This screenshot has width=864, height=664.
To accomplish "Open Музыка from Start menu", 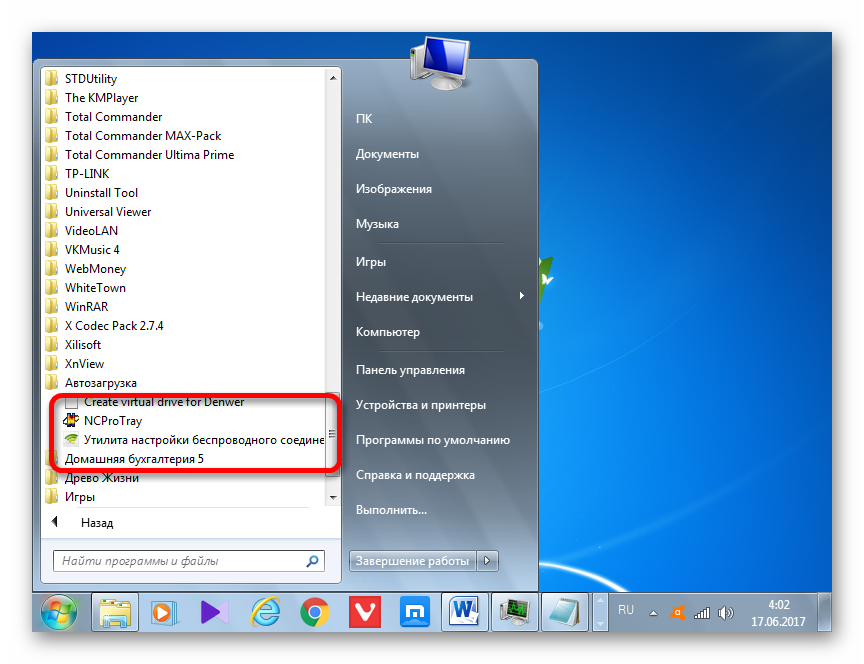I will [x=377, y=224].
